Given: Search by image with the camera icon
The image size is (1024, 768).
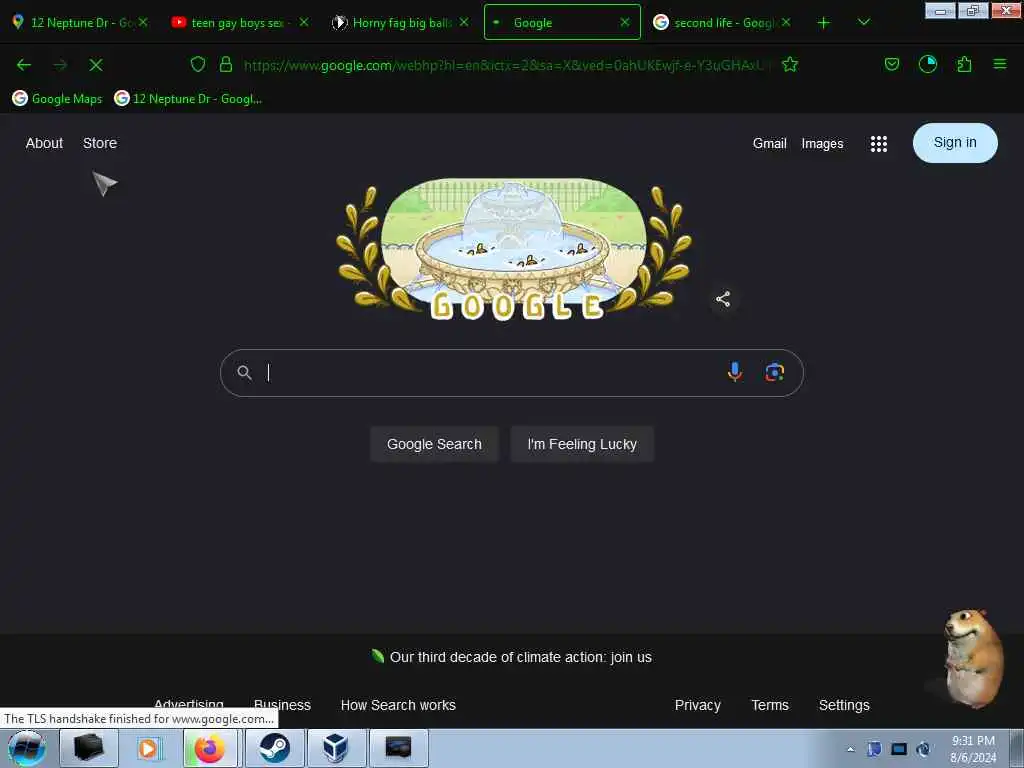Looking at the screenshot, I should pos(775,372).
